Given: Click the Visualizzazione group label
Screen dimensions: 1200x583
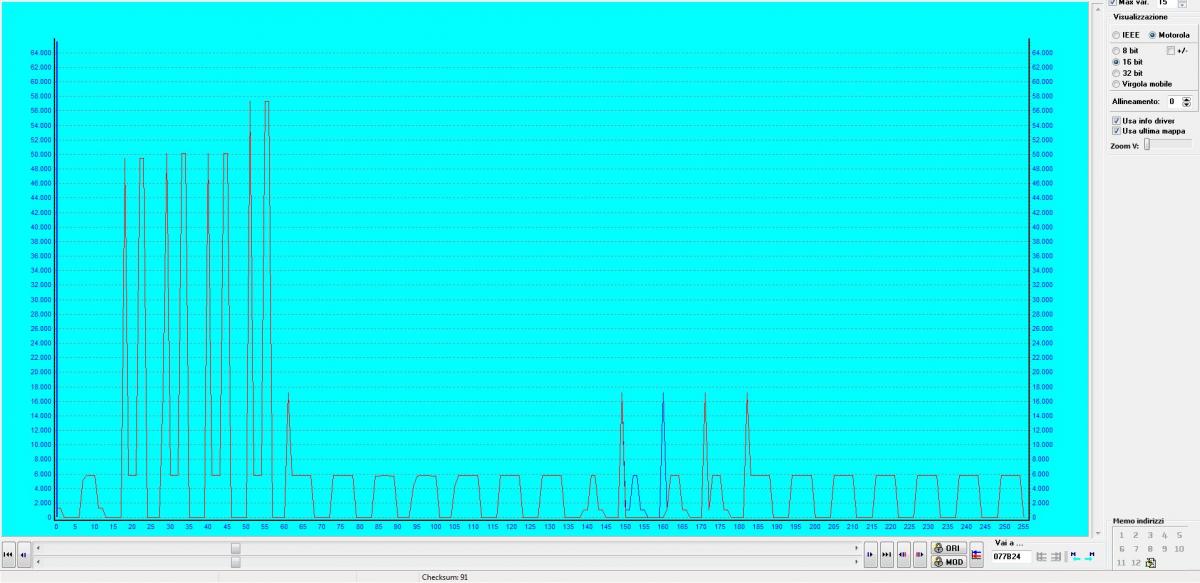Looking at the screenshot, I should (x=1140, y=17).
